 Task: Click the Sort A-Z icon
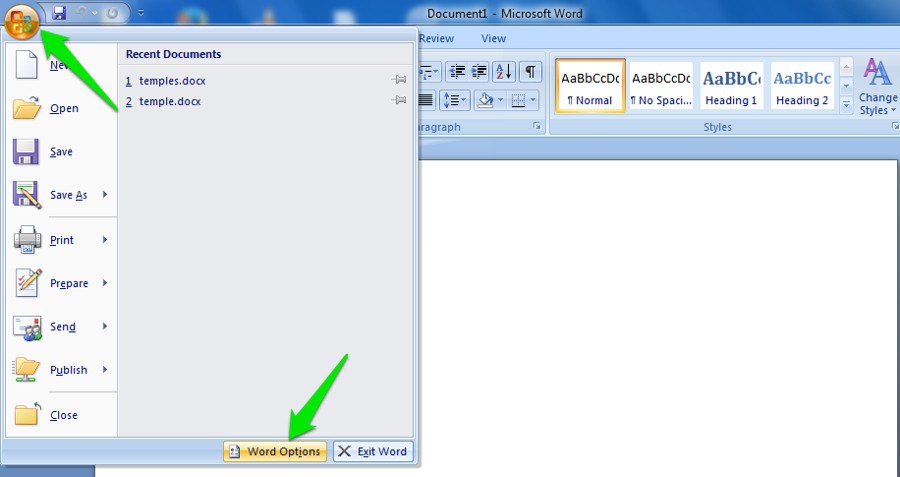(504, 72)
